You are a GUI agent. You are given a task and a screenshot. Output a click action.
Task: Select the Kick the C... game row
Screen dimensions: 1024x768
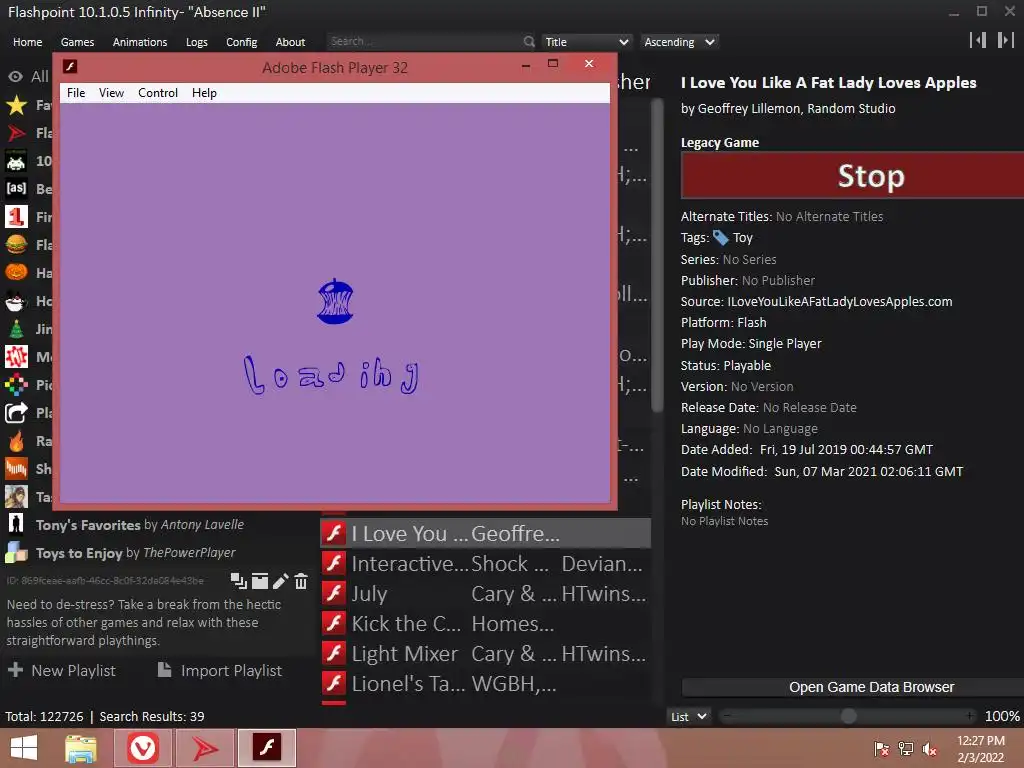(x=485, y=624)
